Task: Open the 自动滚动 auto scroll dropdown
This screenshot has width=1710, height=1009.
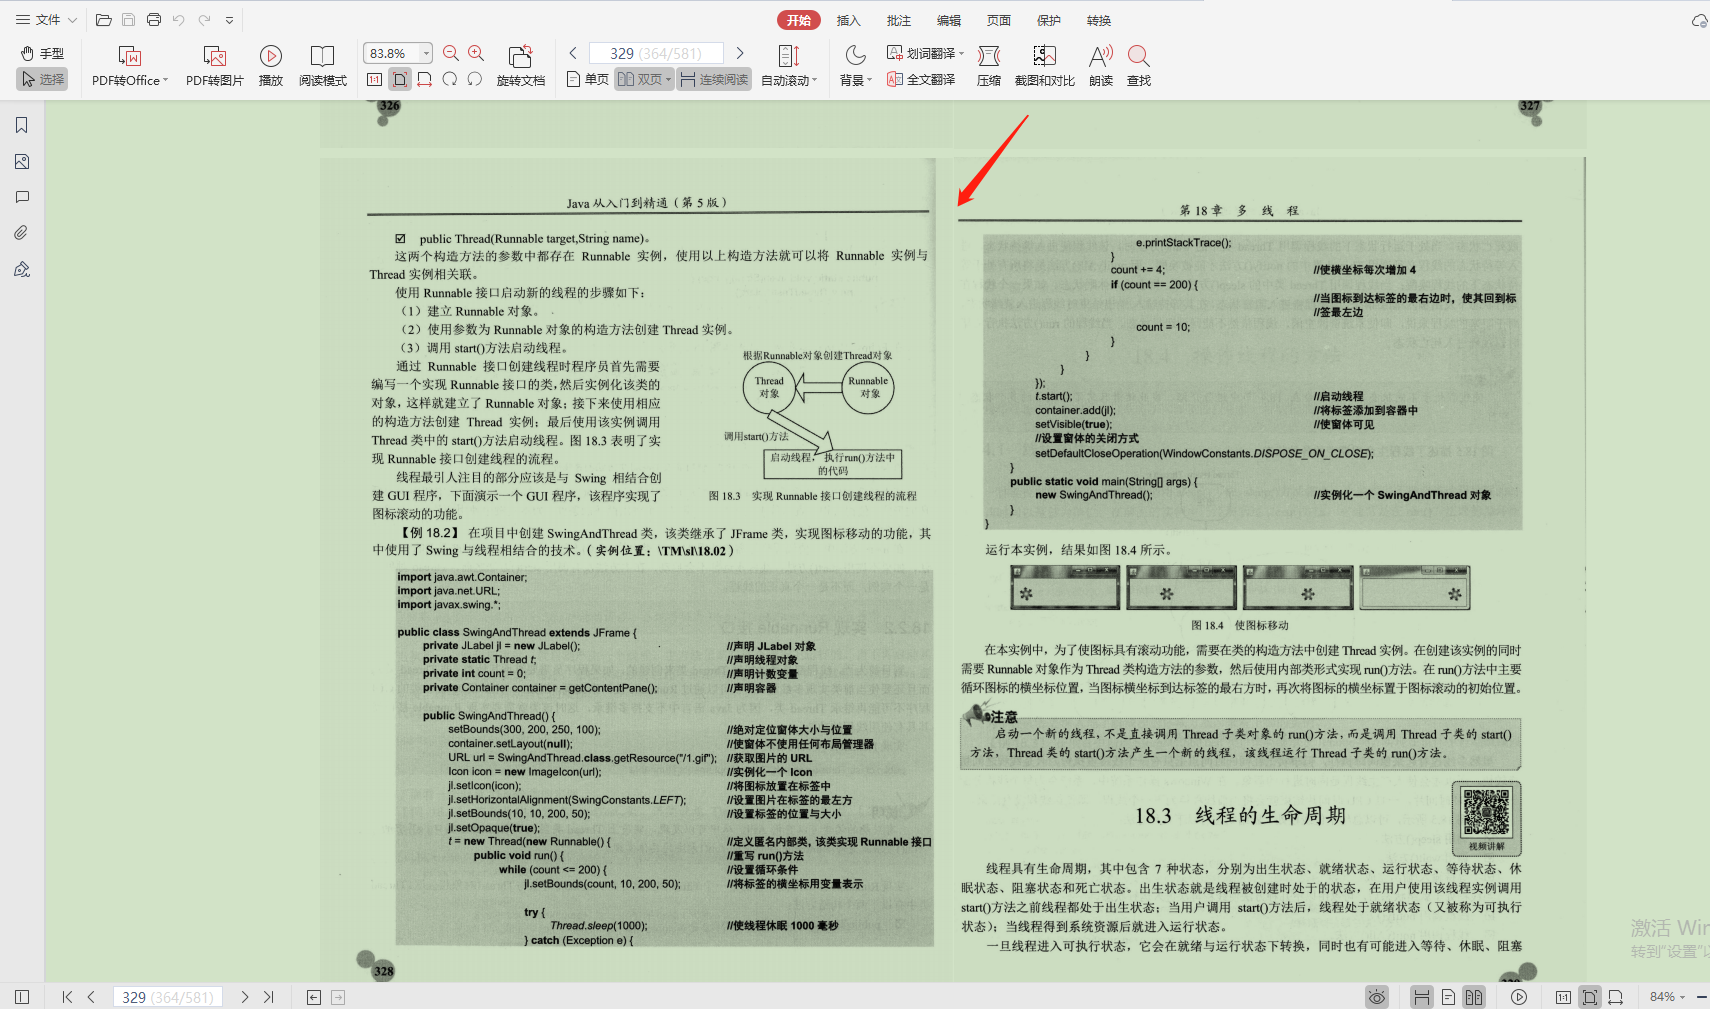Action: (x=789, y=66)
